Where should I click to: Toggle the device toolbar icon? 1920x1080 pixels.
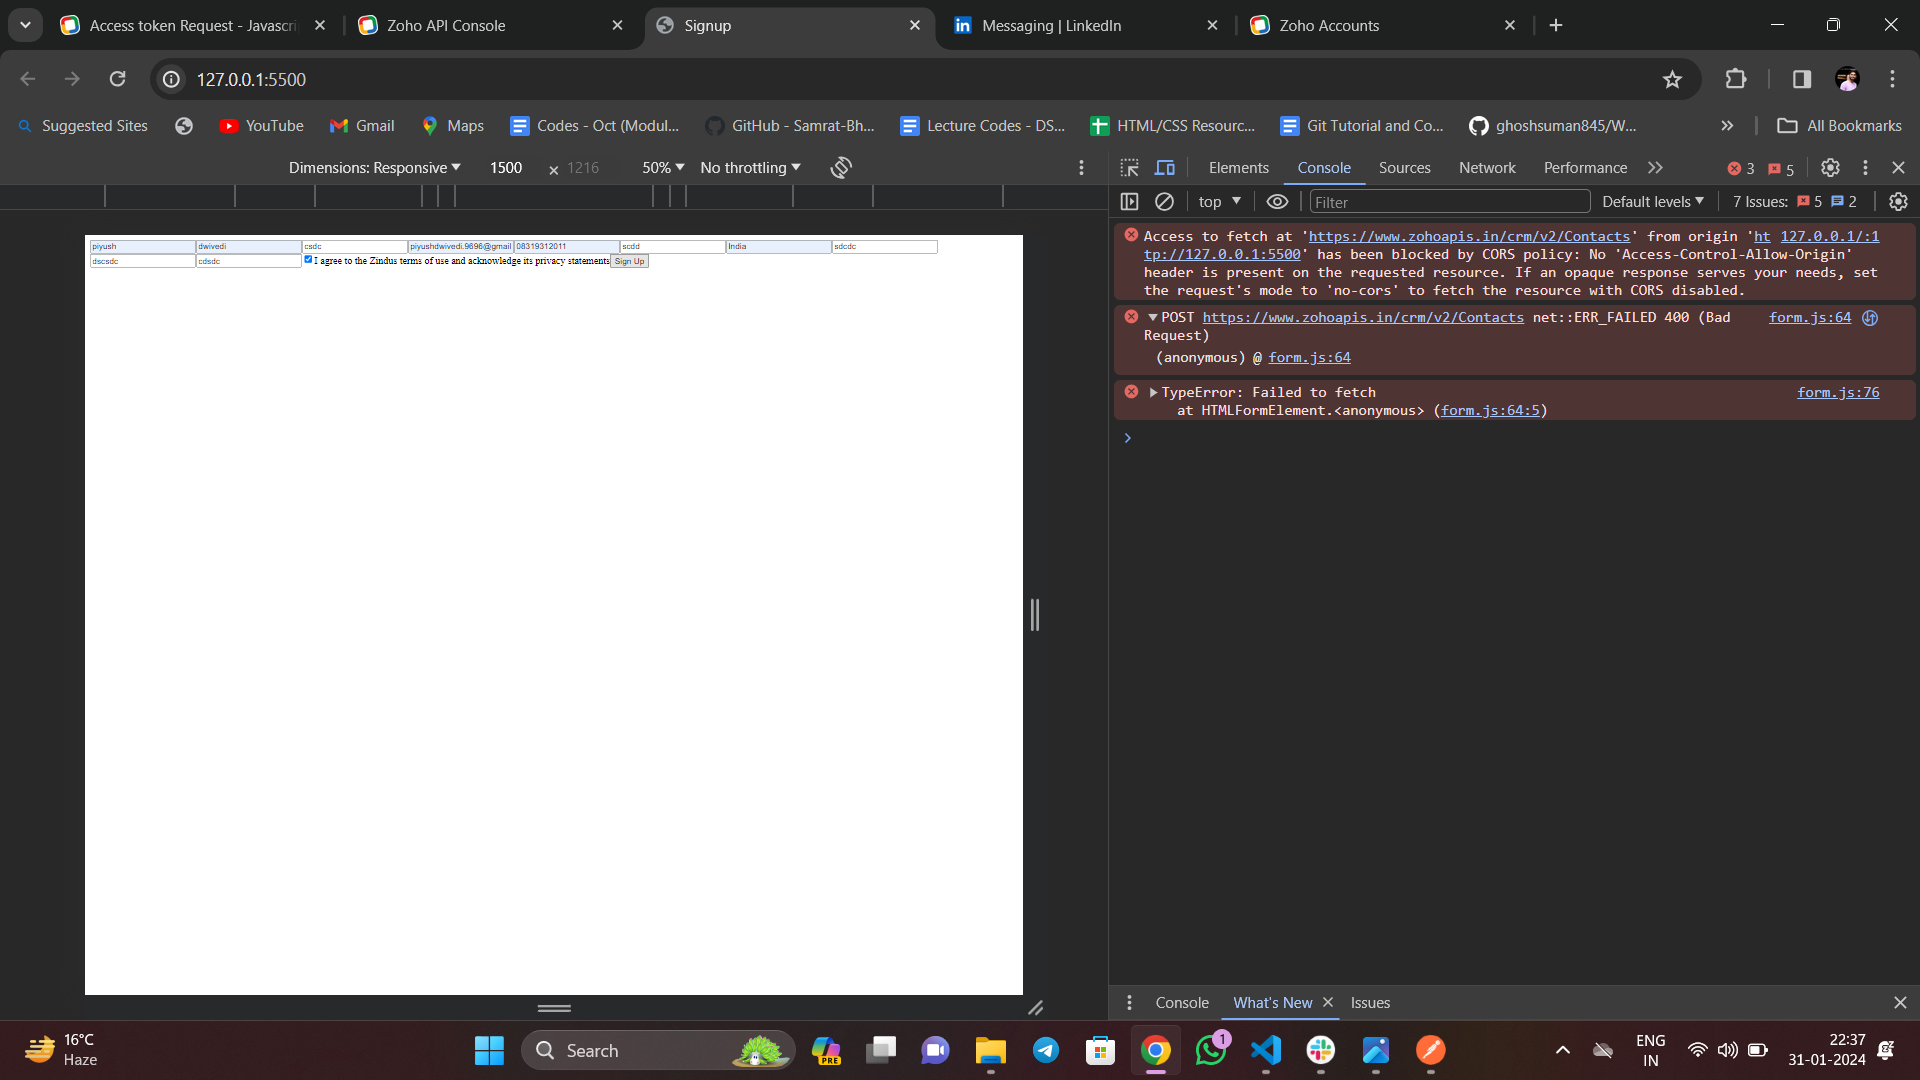click(x=1165, y=168)
